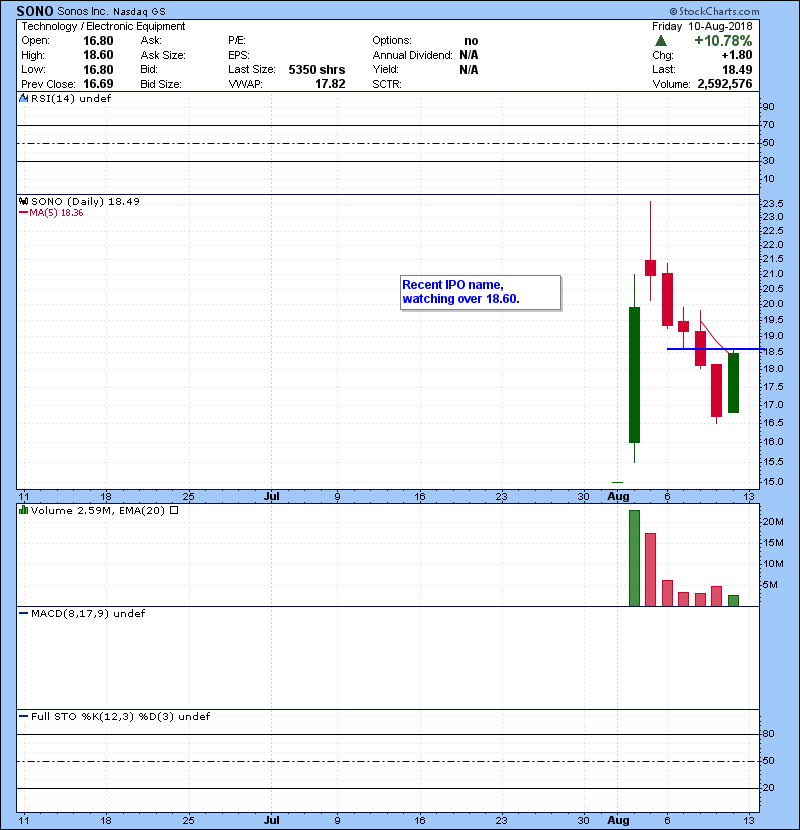800x830 pixels.
Task: Click the Aug label on the price time axis
Action: [618, 495]
